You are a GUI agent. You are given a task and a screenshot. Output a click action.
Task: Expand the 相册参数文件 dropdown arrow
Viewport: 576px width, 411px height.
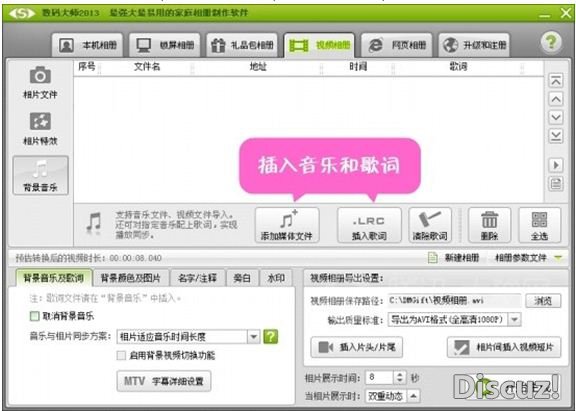(x=558, y=258)
